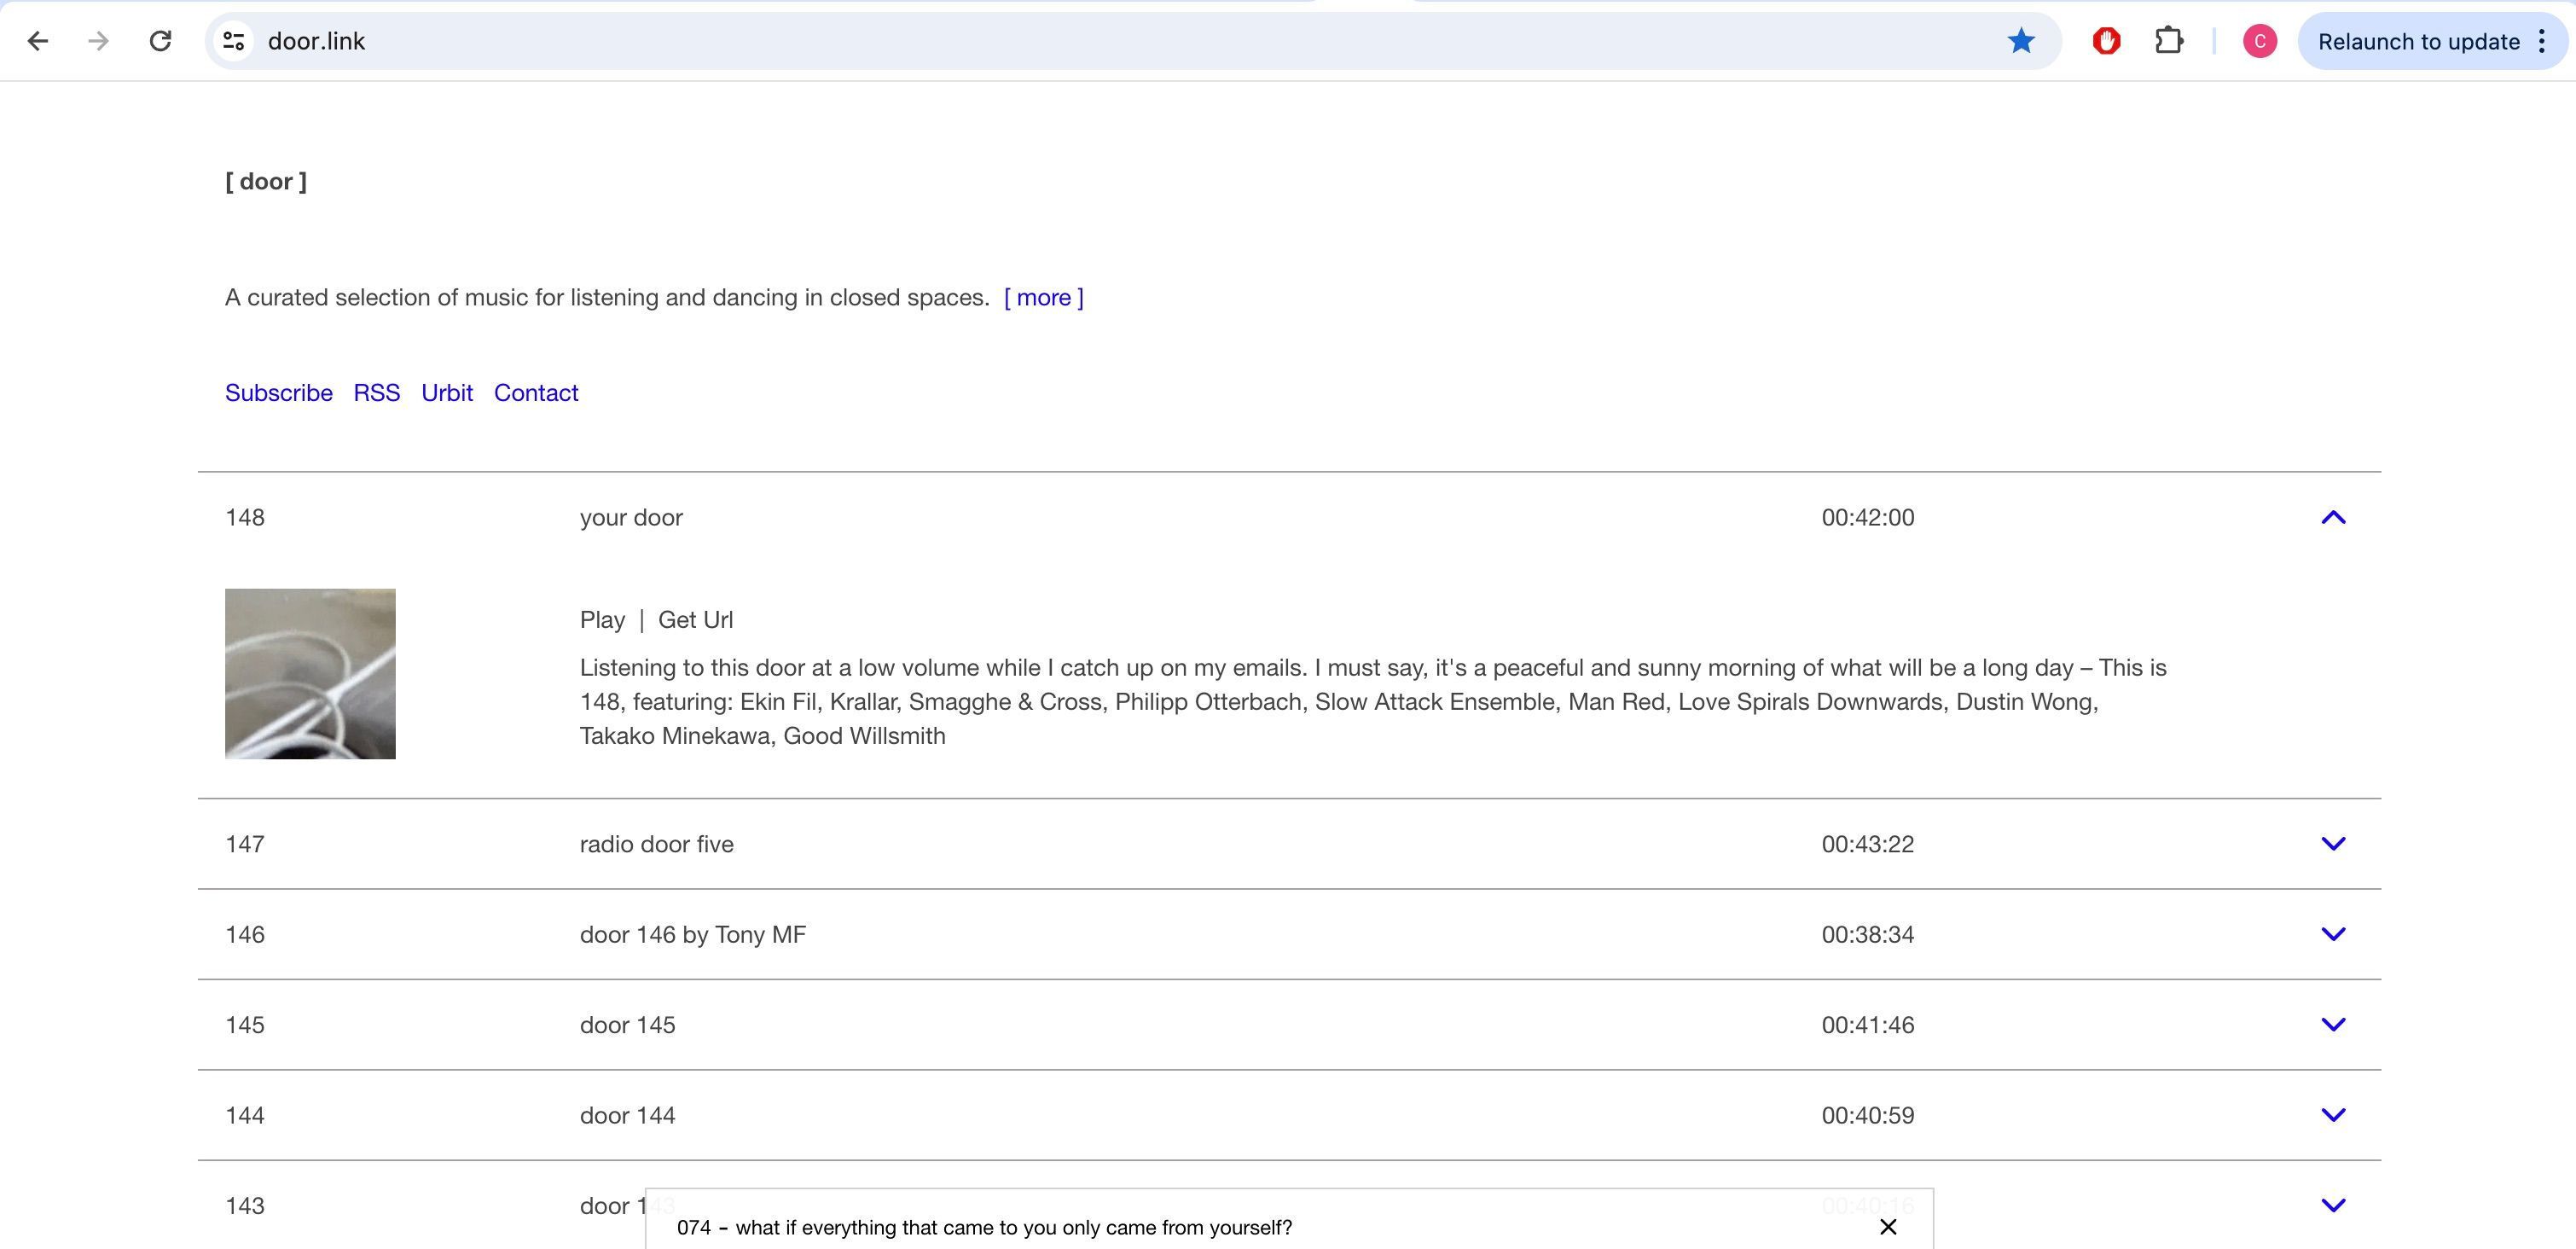Reload the door.link page
Screen dimensions: 2576x1249
(x=160, y=41)
